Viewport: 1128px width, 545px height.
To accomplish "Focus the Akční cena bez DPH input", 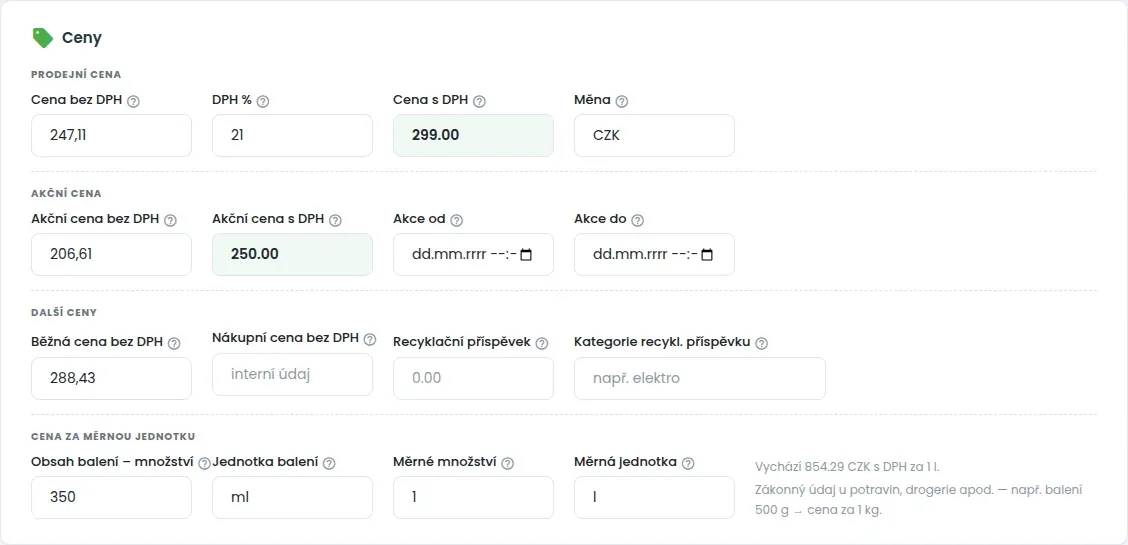I will [x=112, y=255].
